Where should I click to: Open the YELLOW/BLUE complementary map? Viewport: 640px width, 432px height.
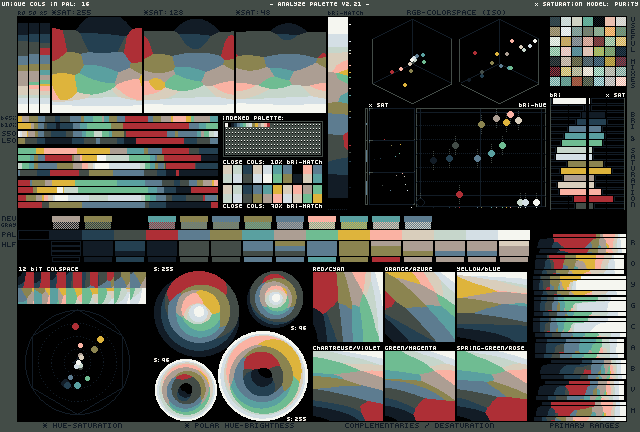point(492,307)
